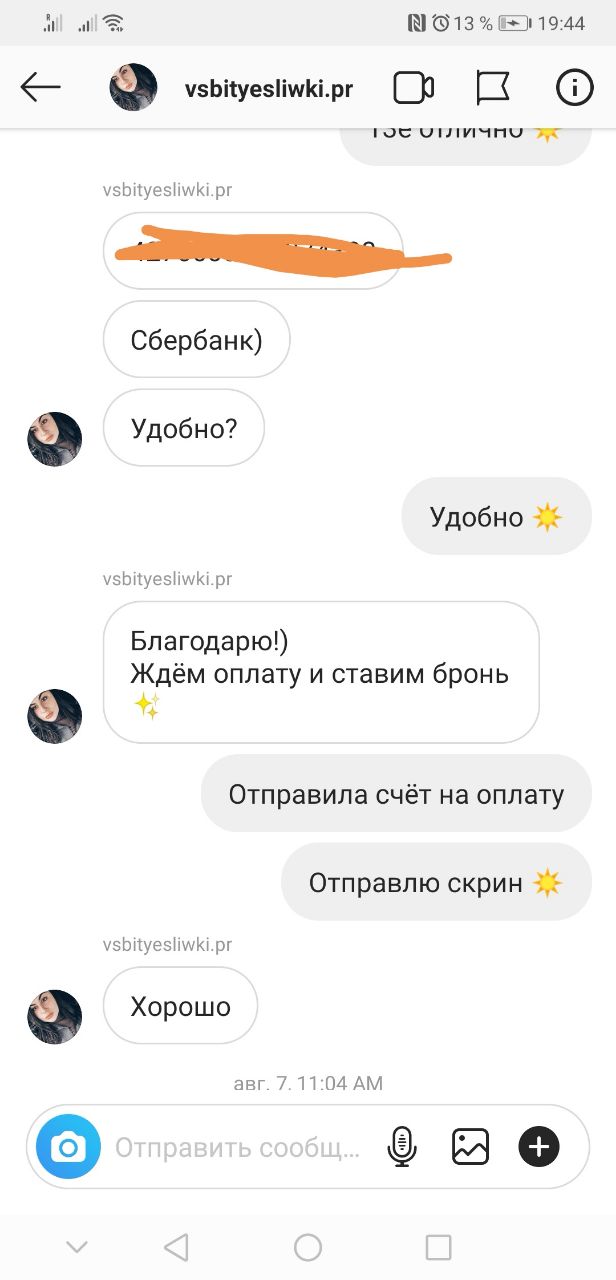
Task: Open recent apps with the square button
Action: tap(439, 1246)
